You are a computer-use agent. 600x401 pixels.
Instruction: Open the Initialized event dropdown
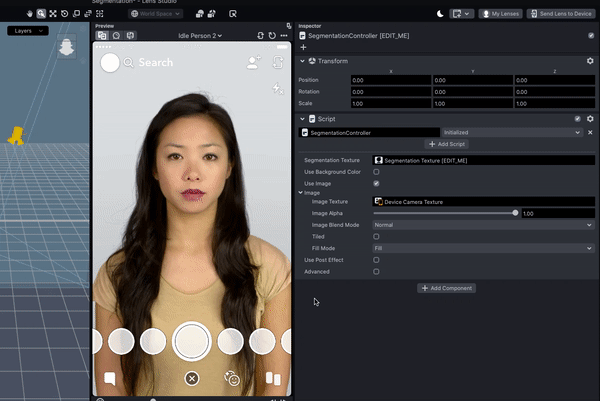pos(512,132)
